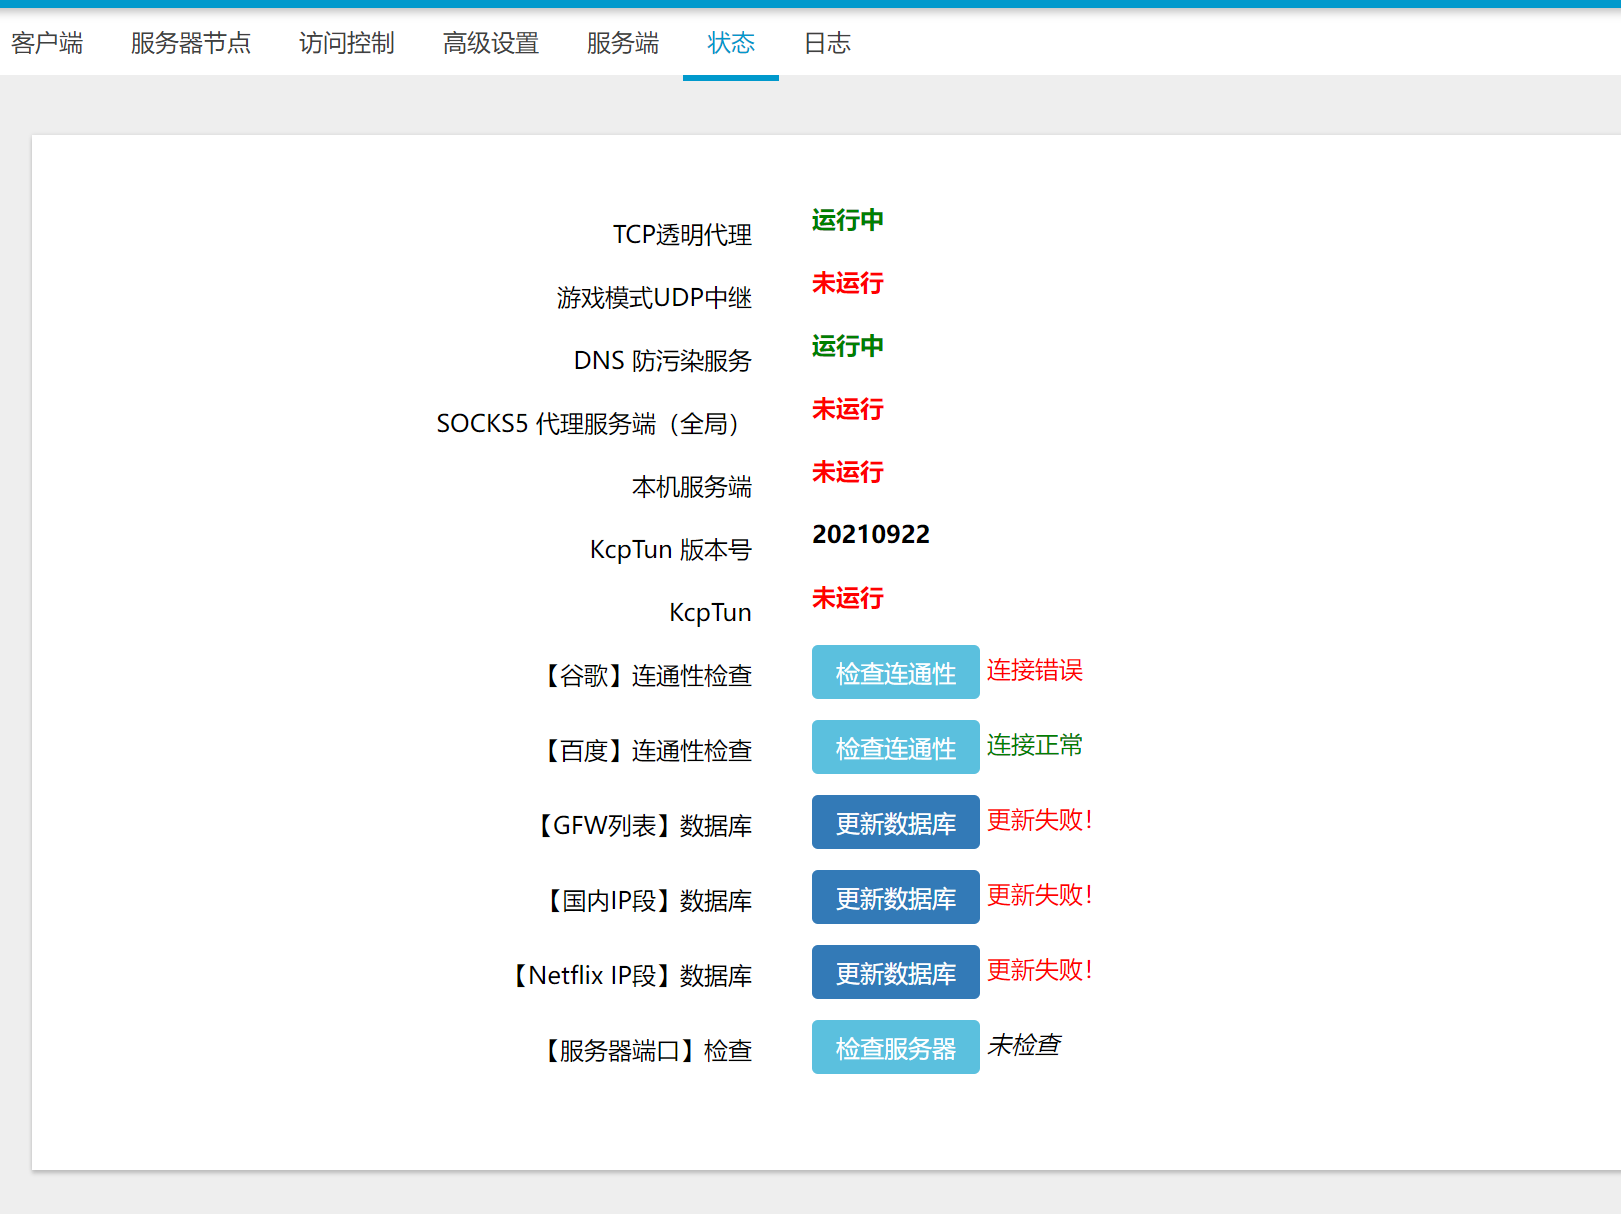1621x1214 pixels.
Task: Click the 检查服务器 button
Action: tap(895, 1047)
